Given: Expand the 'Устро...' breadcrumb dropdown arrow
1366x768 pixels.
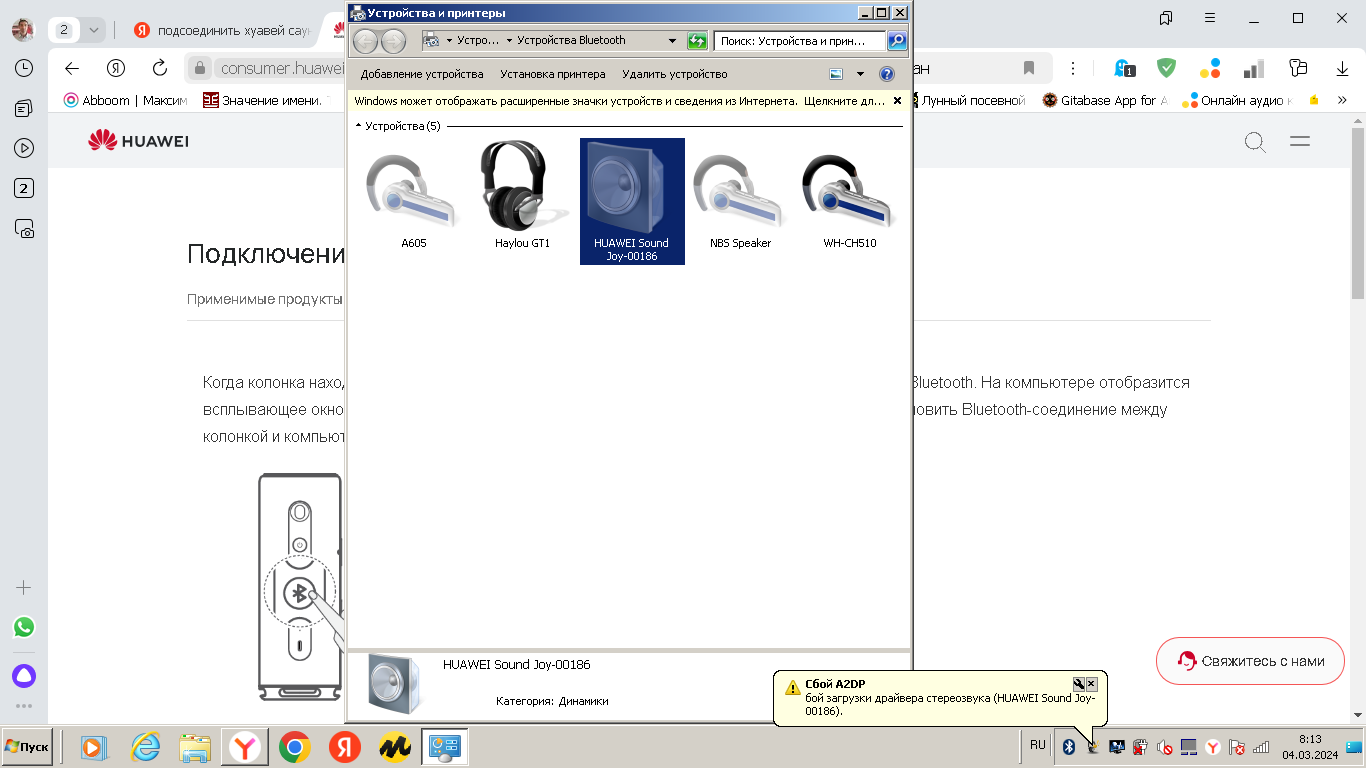Looking at the screenshot, I should click(509, 41).
